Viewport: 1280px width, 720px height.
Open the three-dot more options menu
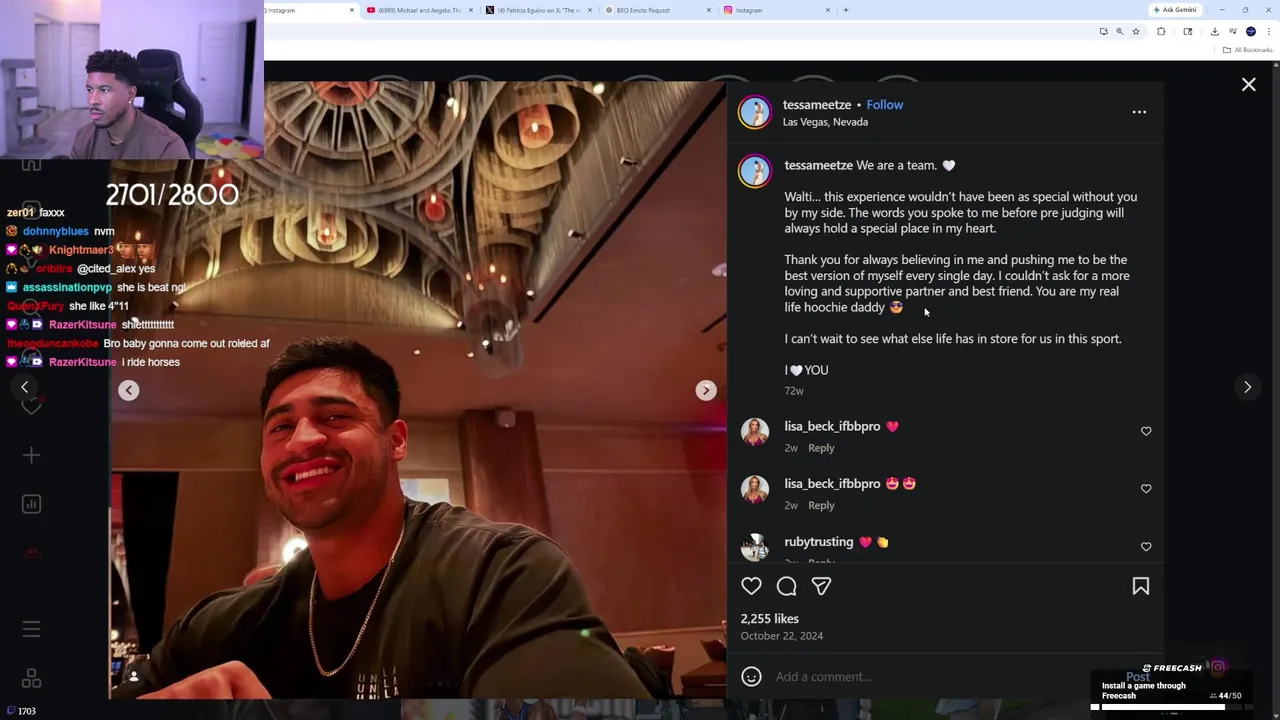[1139, 112]
